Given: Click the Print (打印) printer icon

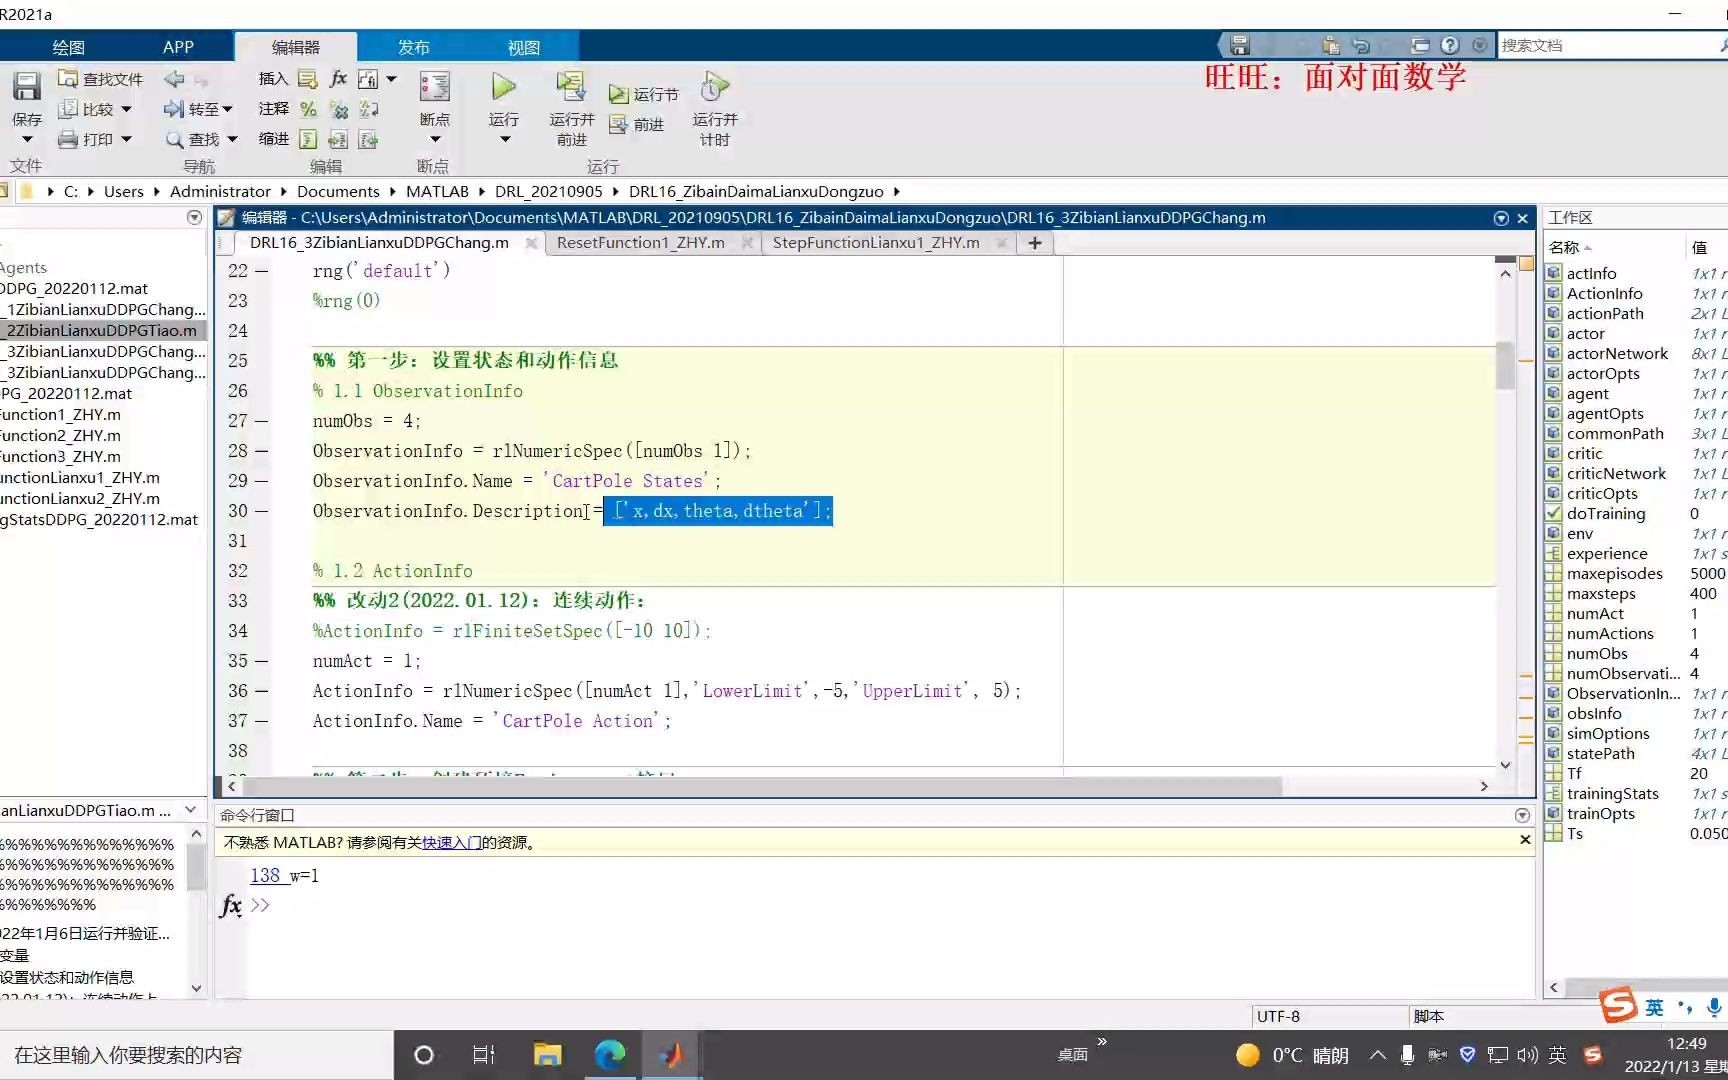Looking at the screenshot, I should tap(67, 139).
